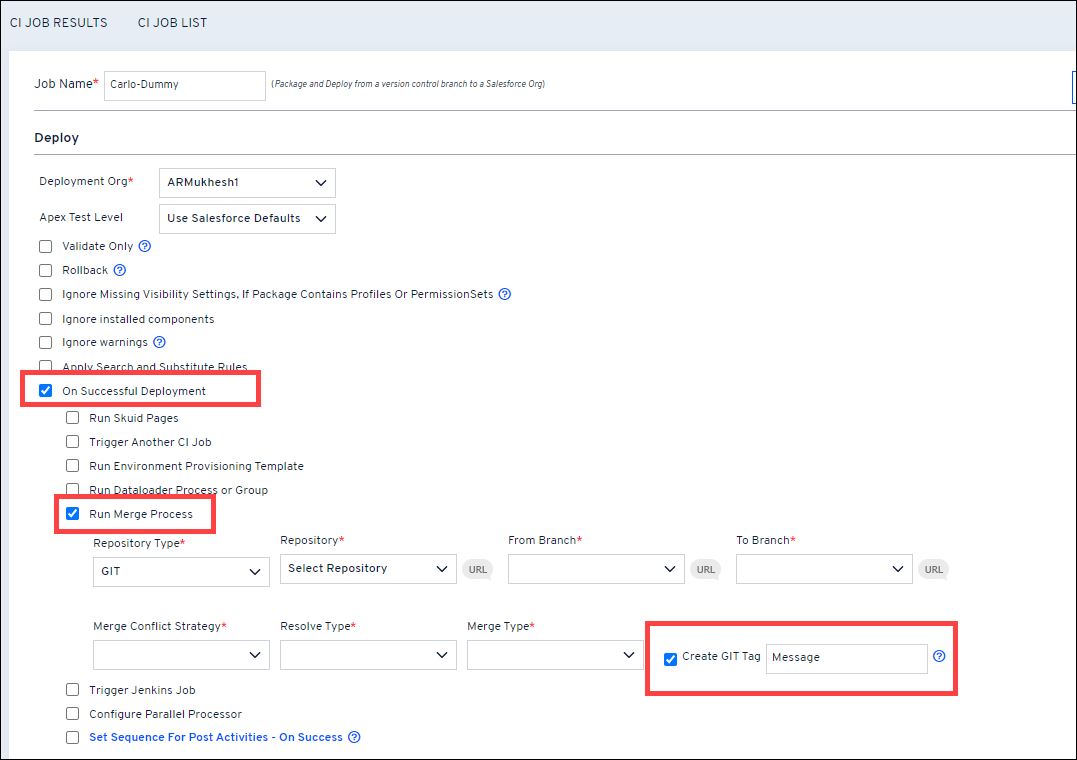Open the CI JOB RESULTS tab

pyautogui.click(x=58, y=23)
